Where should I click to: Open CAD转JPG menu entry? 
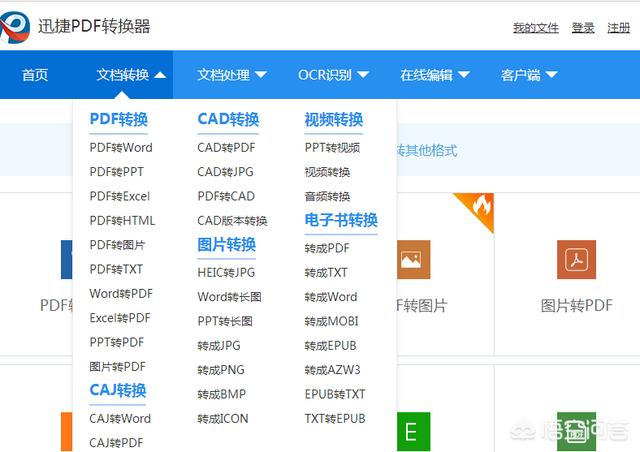(x=225, y=171)
